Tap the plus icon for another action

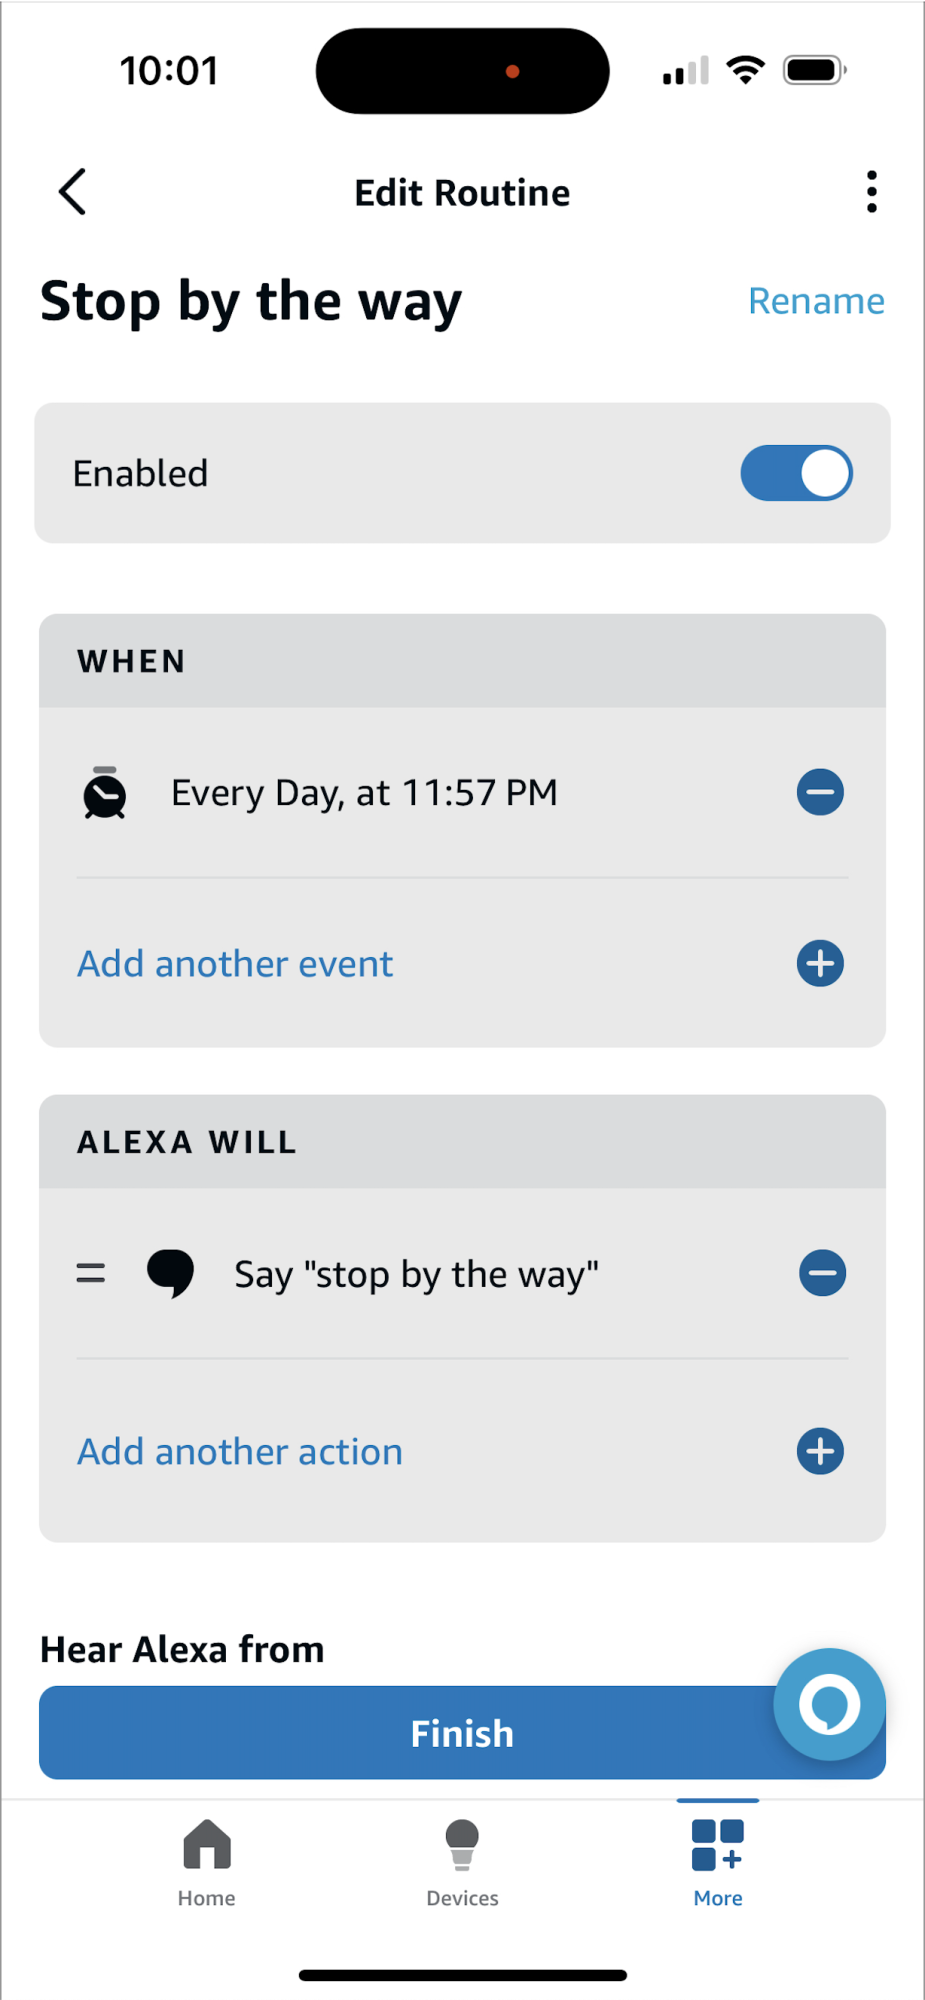(x=820, y=1451)
